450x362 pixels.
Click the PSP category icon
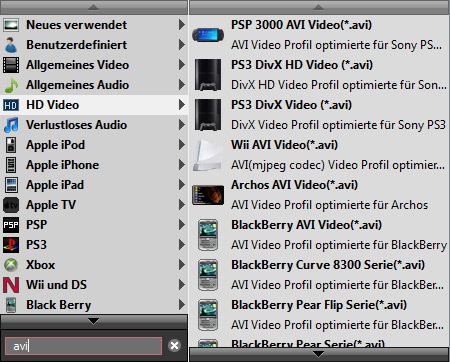[x=11, y=225]
